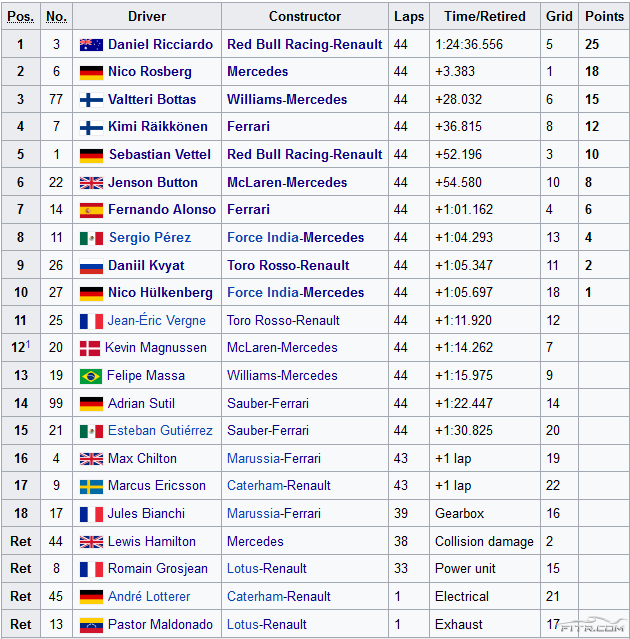Viewport: 630px width, 639px height.
Task: Click the Swedish flag next to Marcus Ericsson
Action: click(x=91, y=486)
